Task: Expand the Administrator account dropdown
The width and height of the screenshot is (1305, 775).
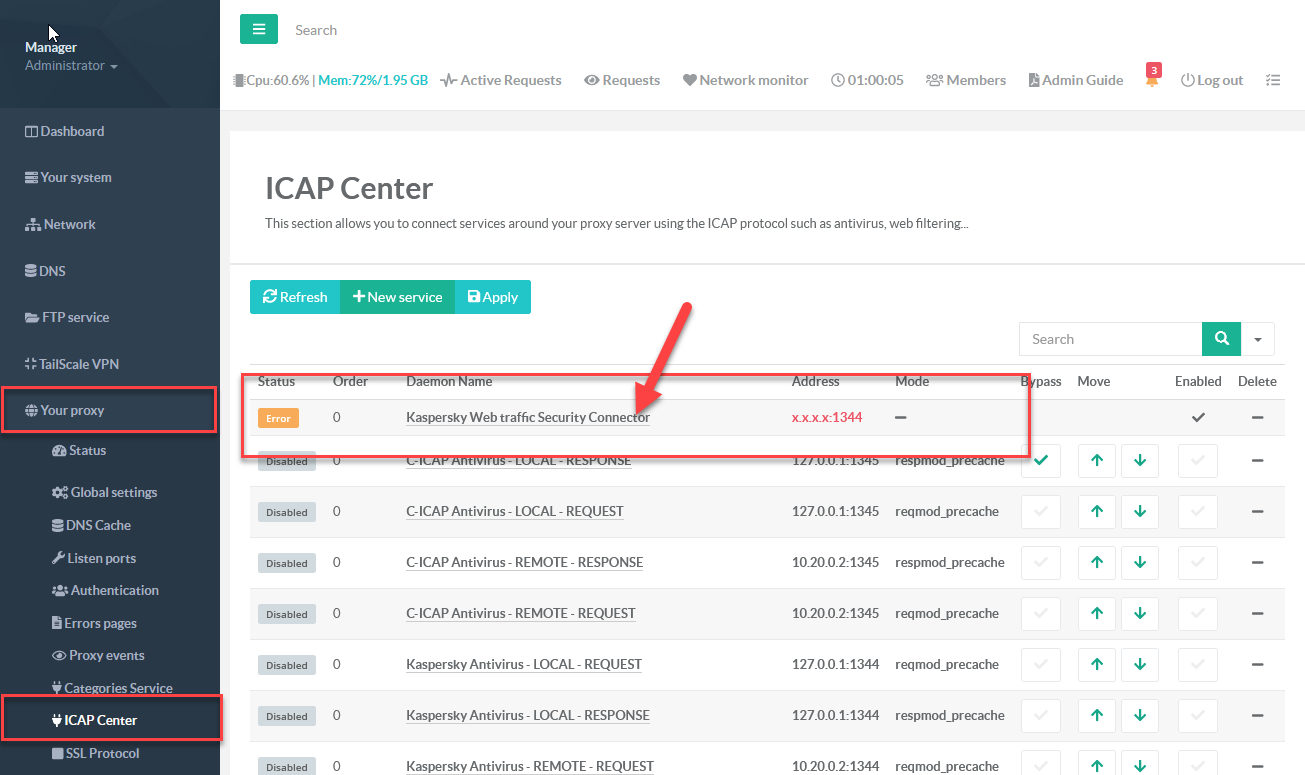Action: tap(71, 66)
